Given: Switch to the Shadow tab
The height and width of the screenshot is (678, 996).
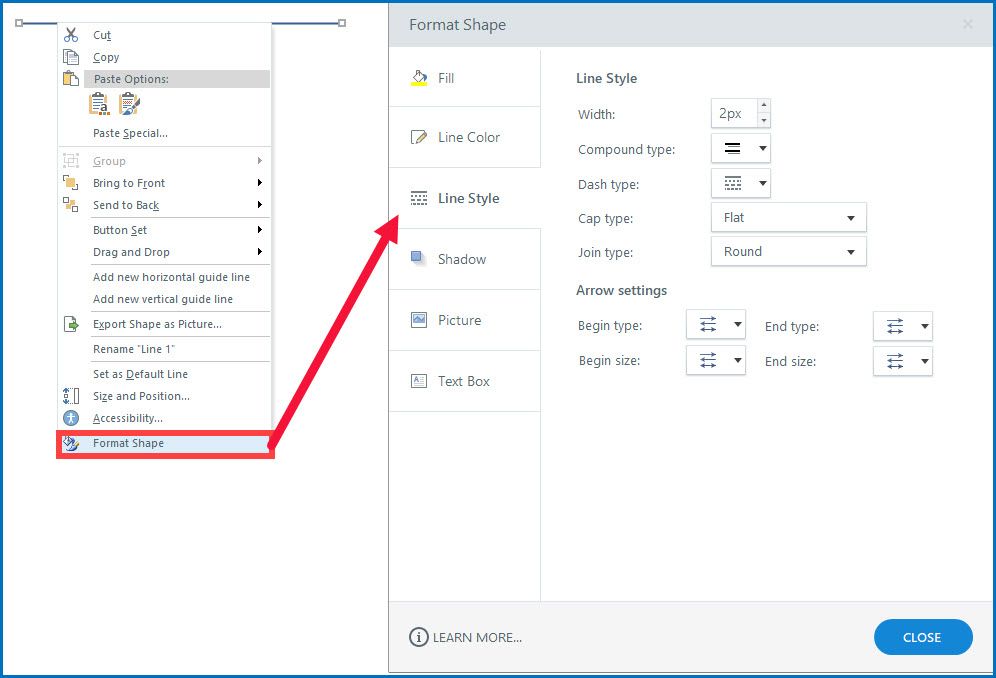Looking at the screenshot, I should (x=461, y=259).
